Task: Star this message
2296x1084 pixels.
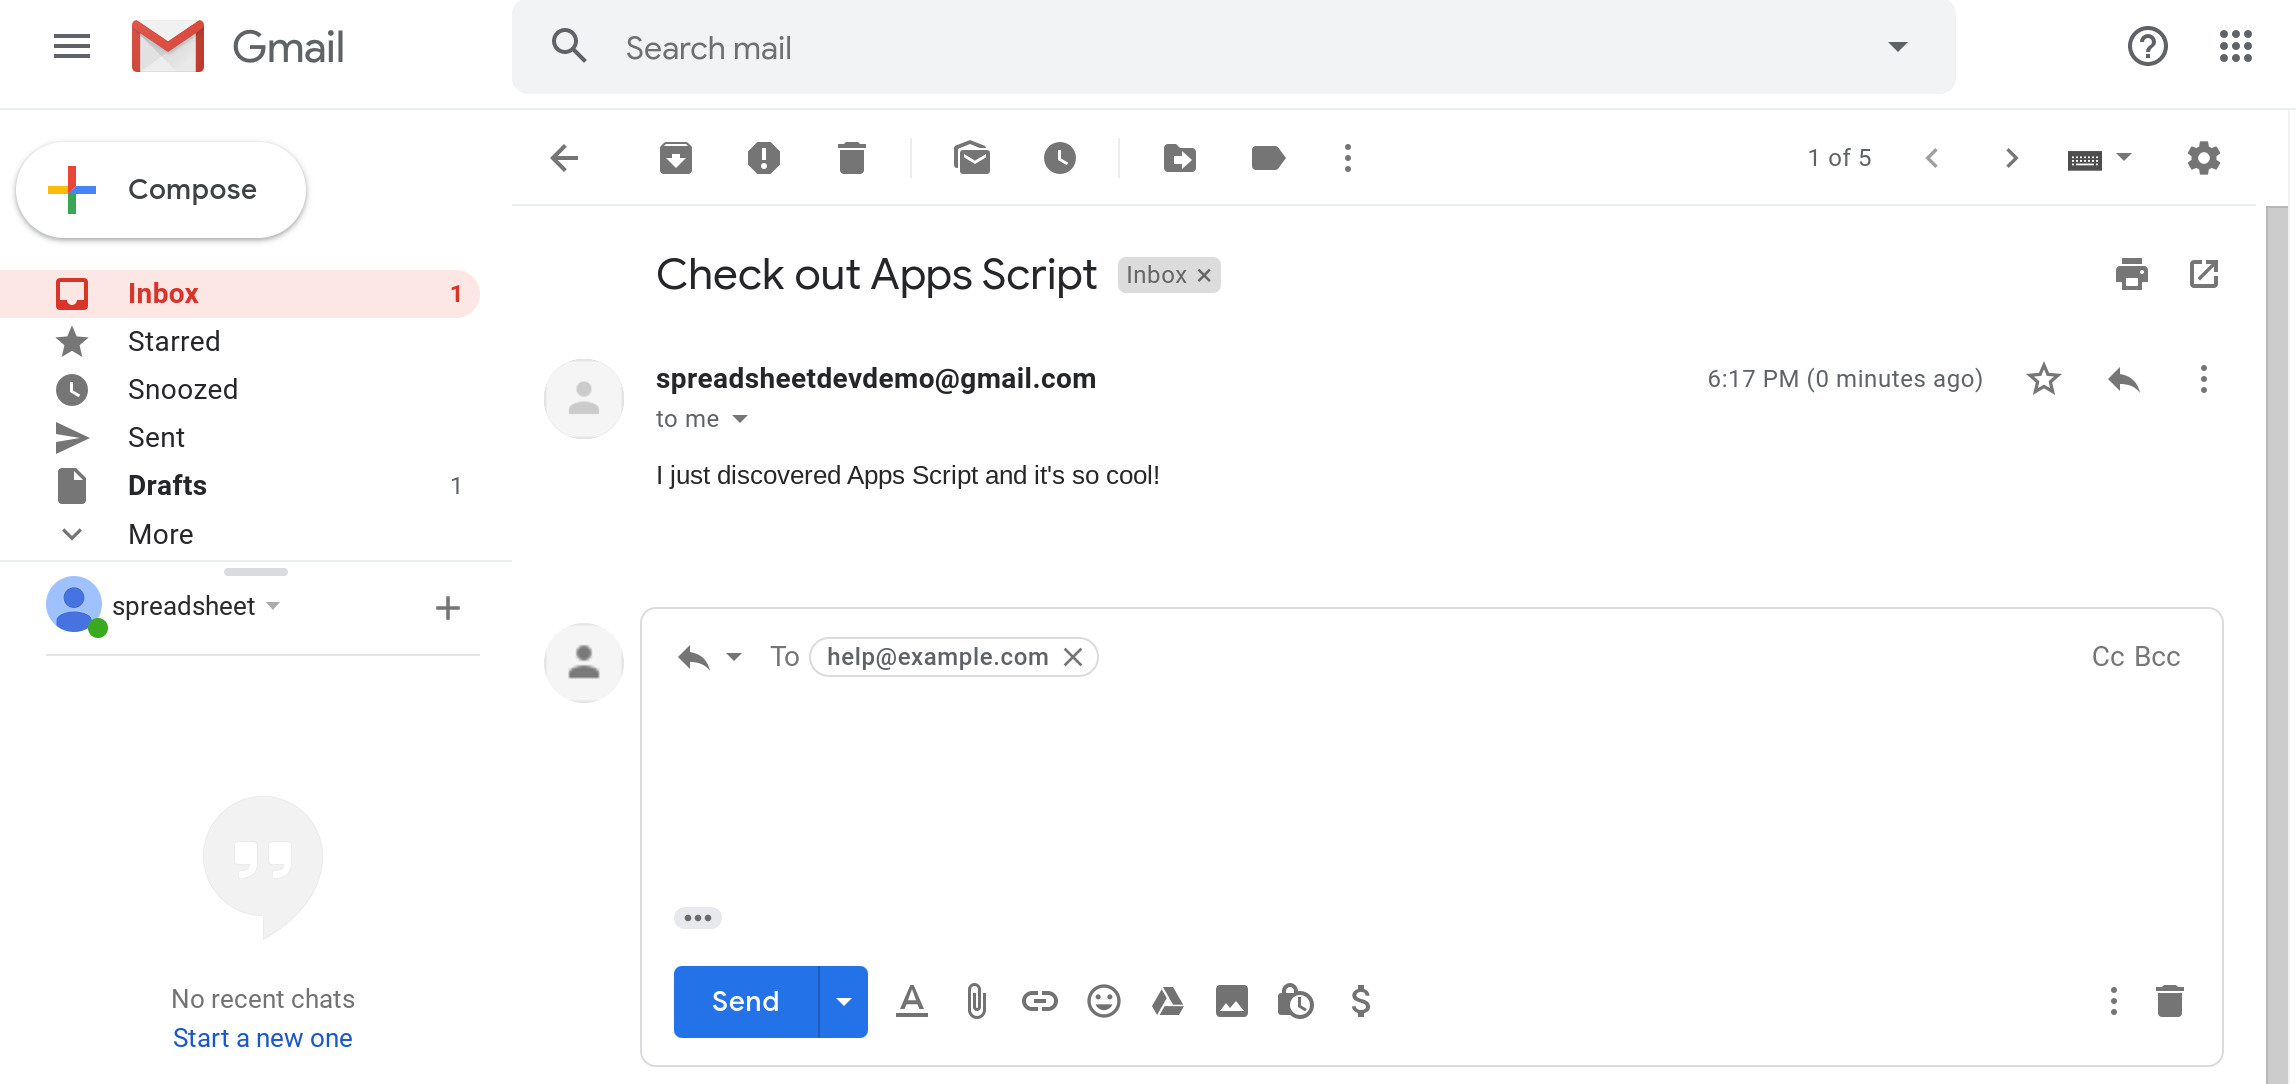Action: 2044,379
